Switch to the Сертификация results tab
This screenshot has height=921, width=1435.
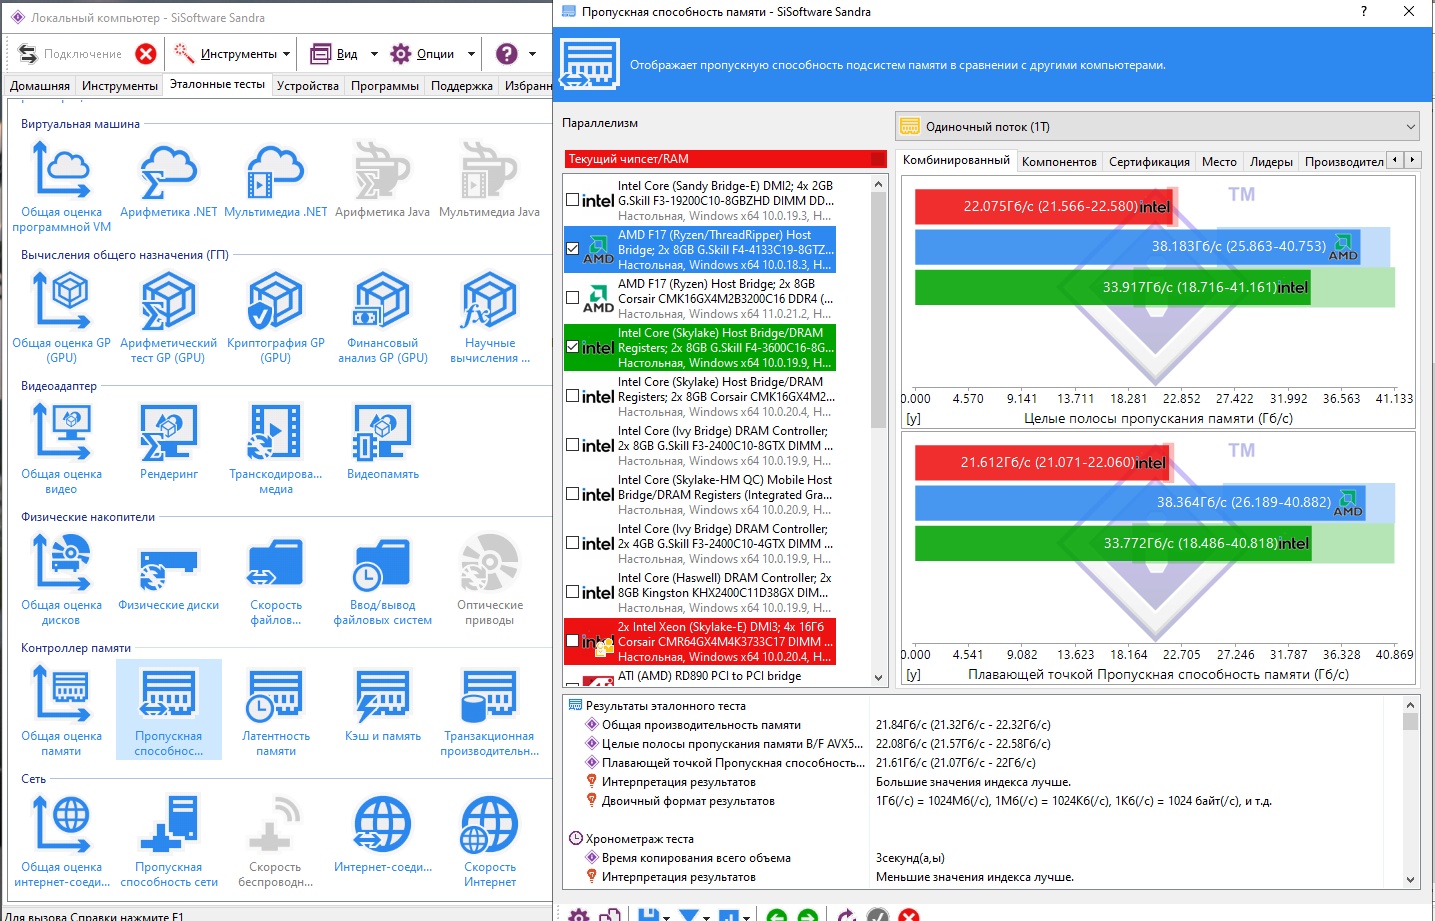pos(1149,162)
